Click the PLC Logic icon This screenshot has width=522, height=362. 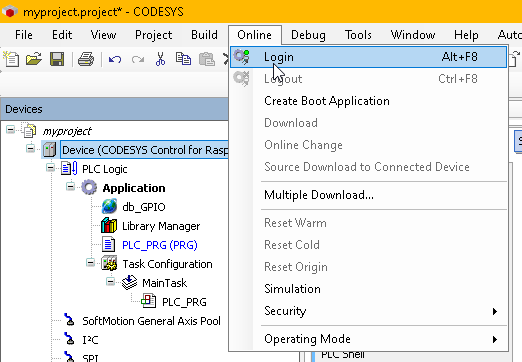point(69,168)
